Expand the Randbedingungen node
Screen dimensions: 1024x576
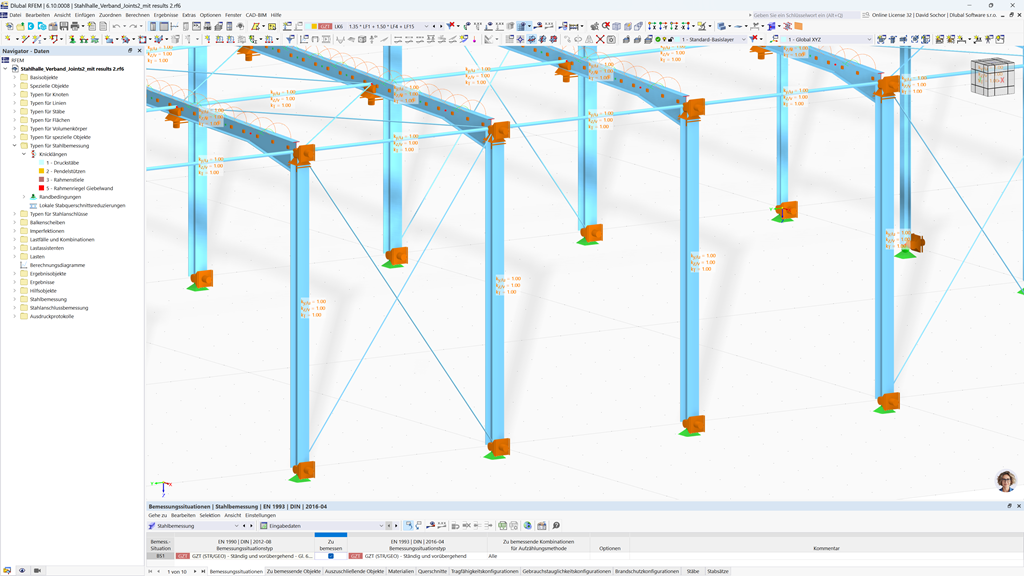24,197
